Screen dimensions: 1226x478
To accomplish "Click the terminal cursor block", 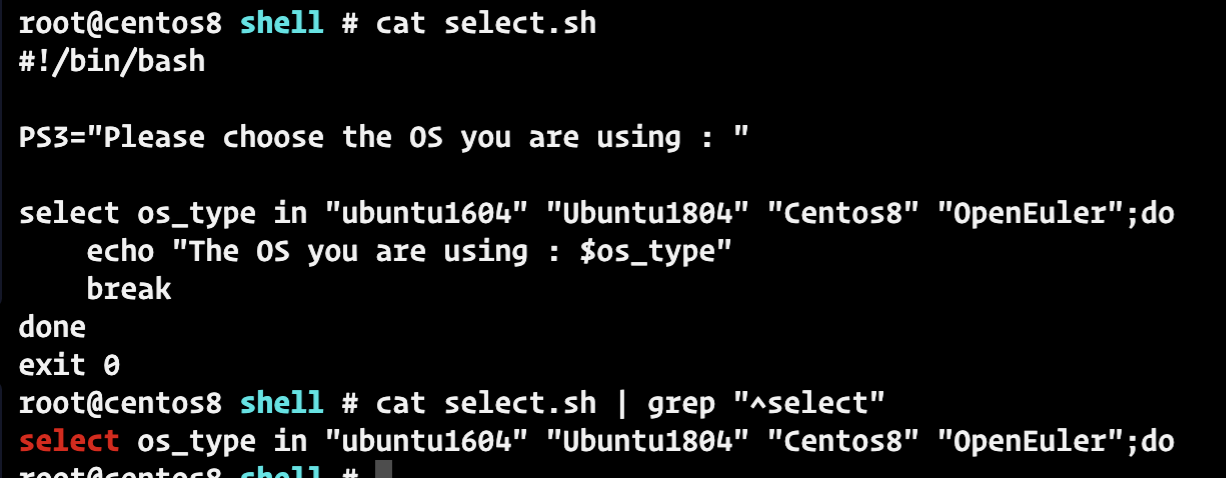I will pyautogui.click(x=383, y=471).
